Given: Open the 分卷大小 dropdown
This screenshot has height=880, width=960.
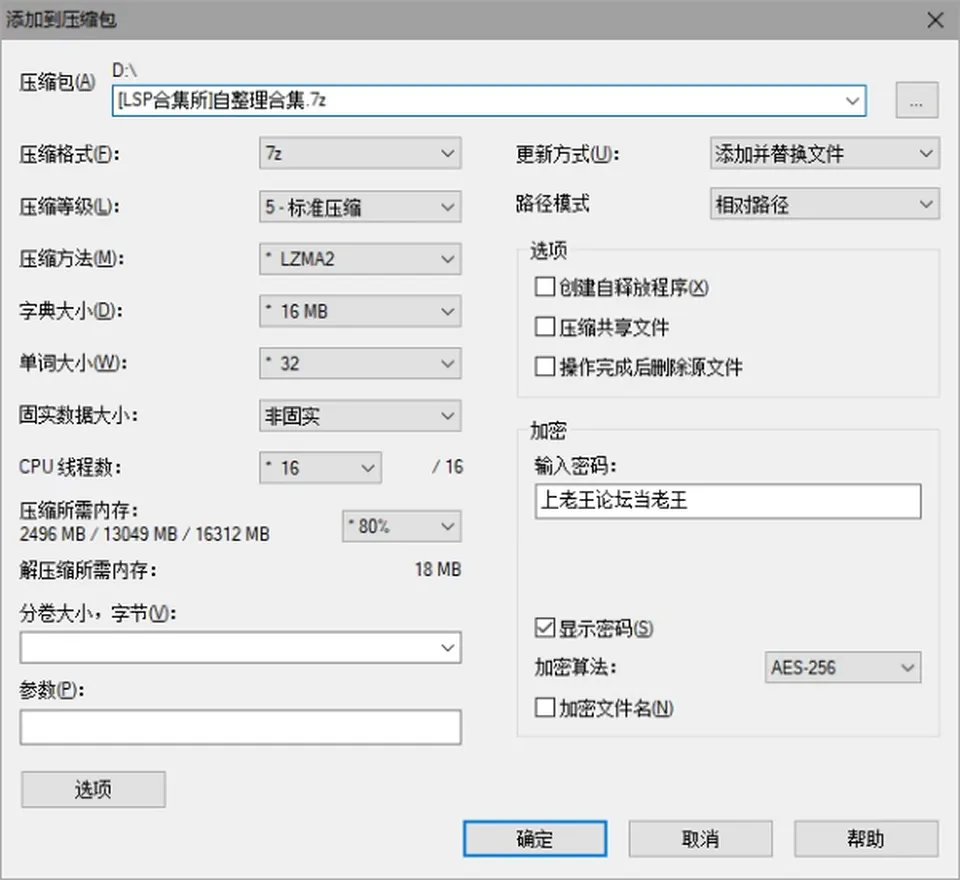Looking at the screenshot, I should (241, 647).
